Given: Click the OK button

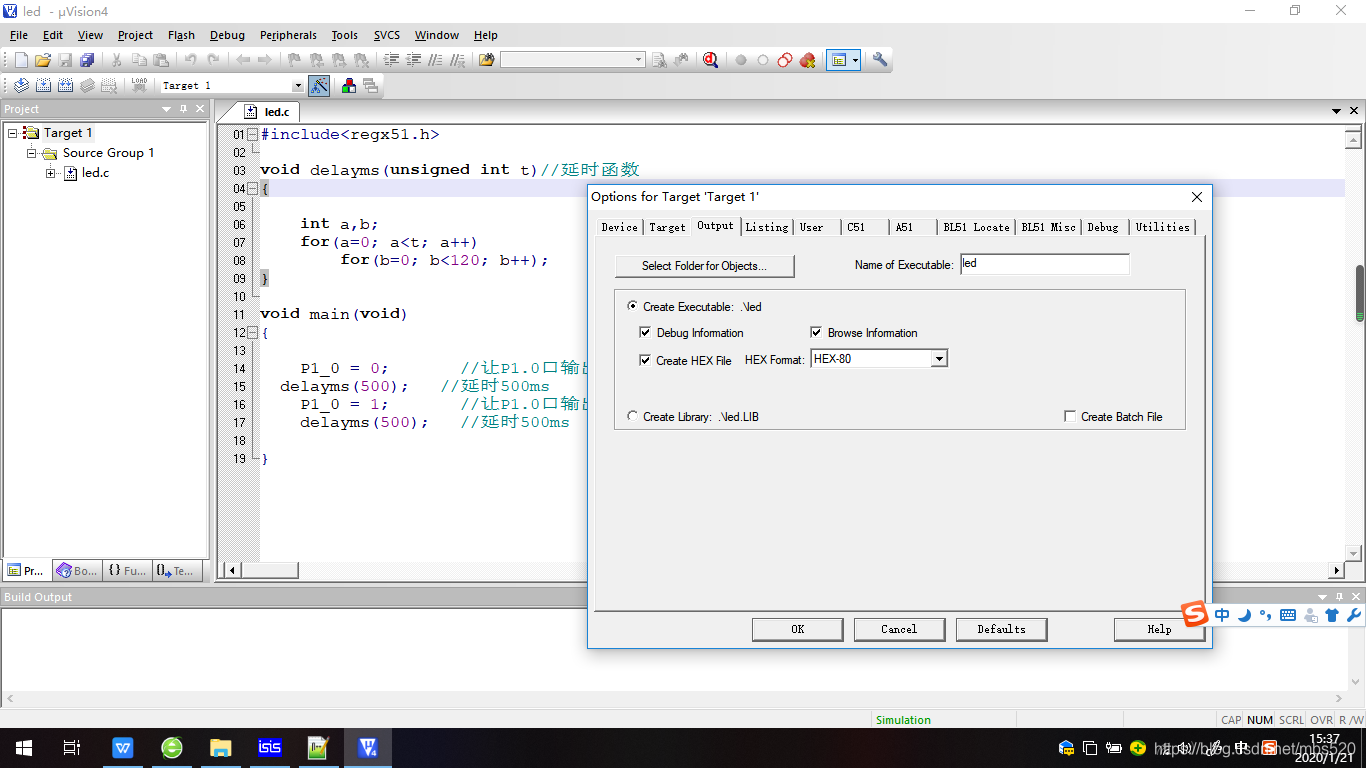Looking at the screenshot, I should (x=797, y=629).
